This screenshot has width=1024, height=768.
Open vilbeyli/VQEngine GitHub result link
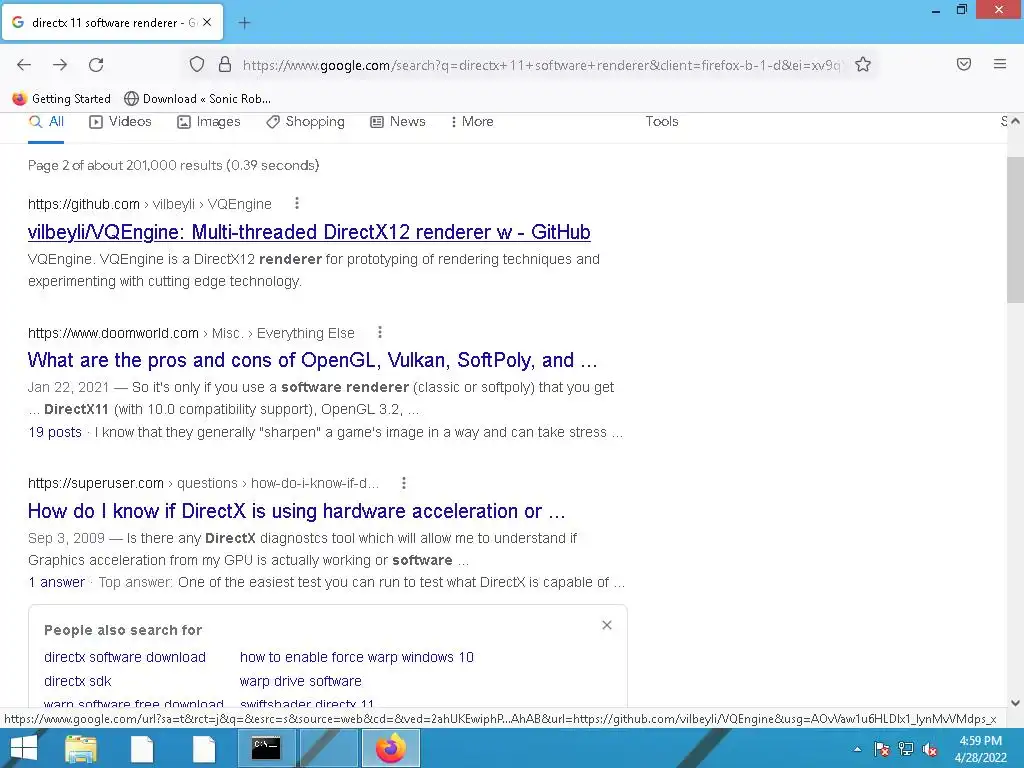(x=309, y=232)
